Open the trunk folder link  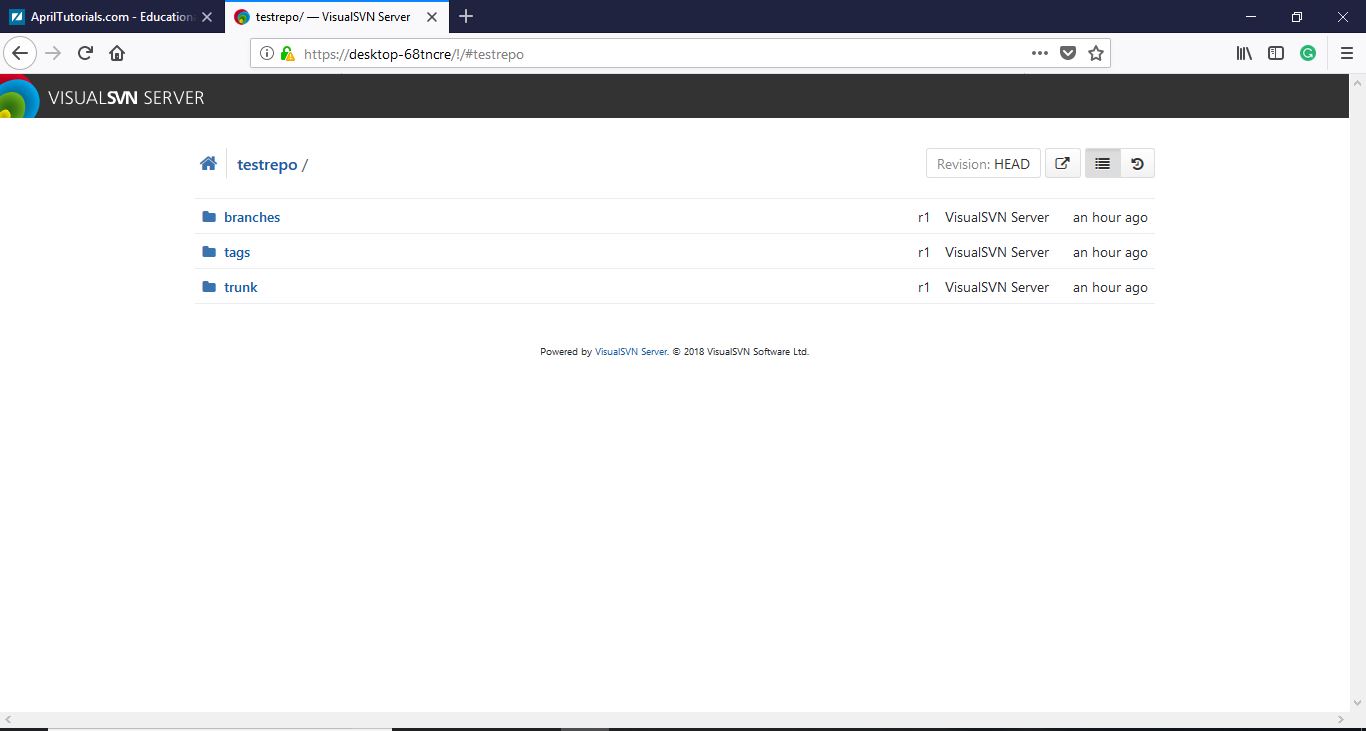pos(240,287)
